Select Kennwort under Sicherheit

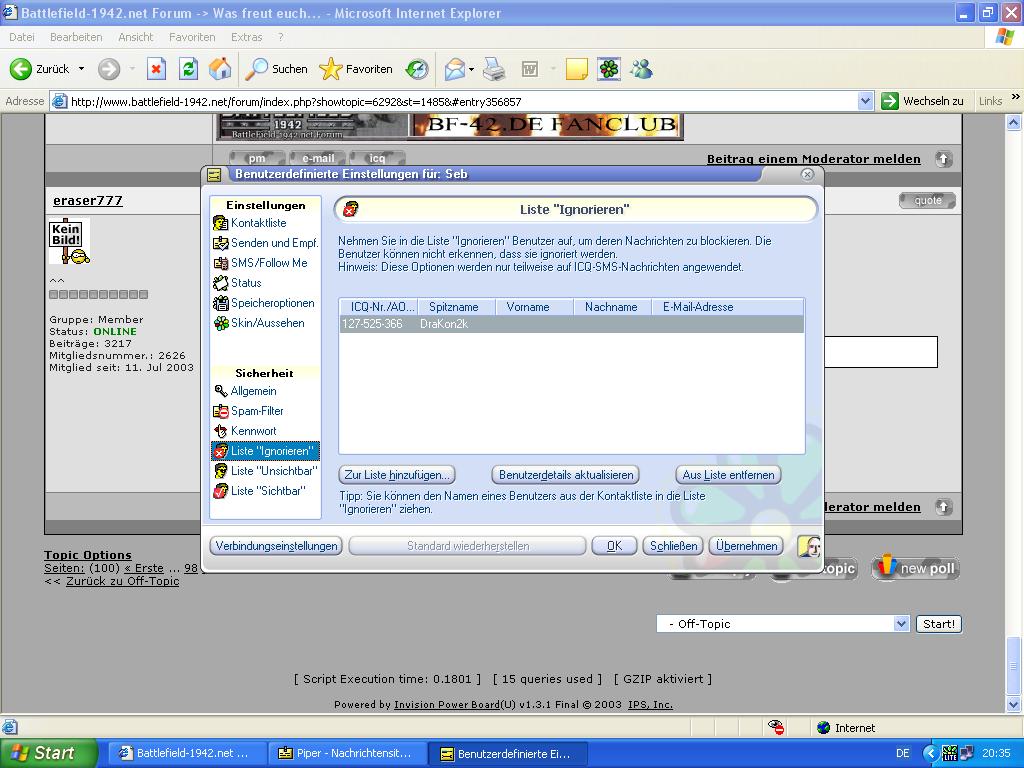coord(245,431)
